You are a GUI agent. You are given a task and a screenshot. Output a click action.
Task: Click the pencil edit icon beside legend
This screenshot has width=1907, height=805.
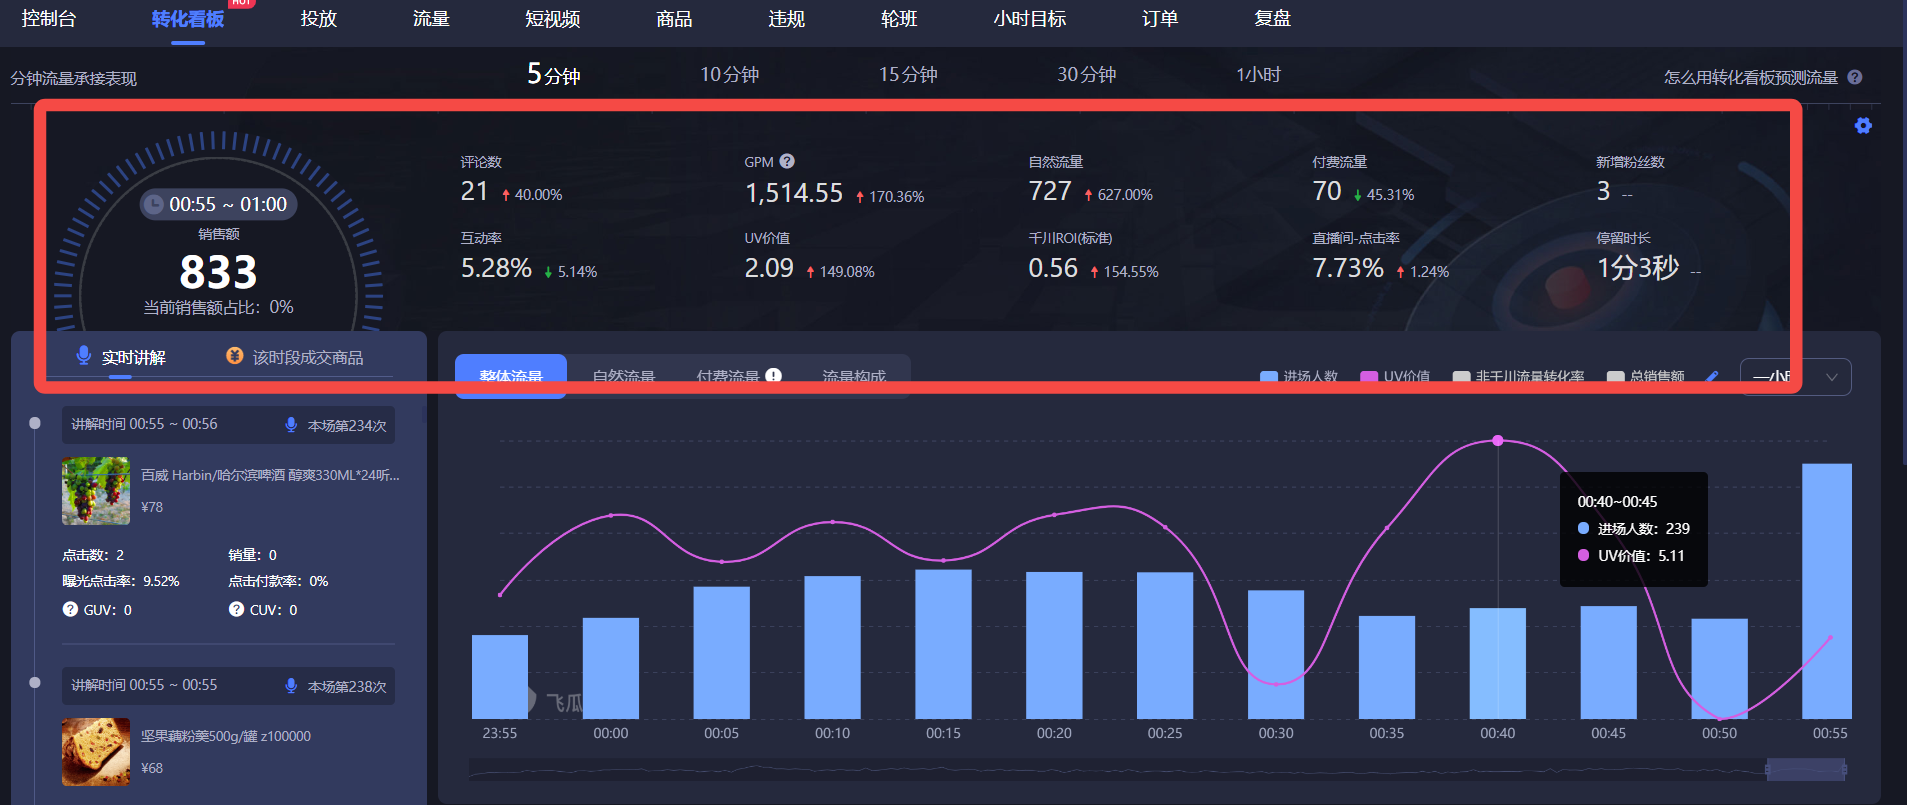click(x=1712, y=377)
